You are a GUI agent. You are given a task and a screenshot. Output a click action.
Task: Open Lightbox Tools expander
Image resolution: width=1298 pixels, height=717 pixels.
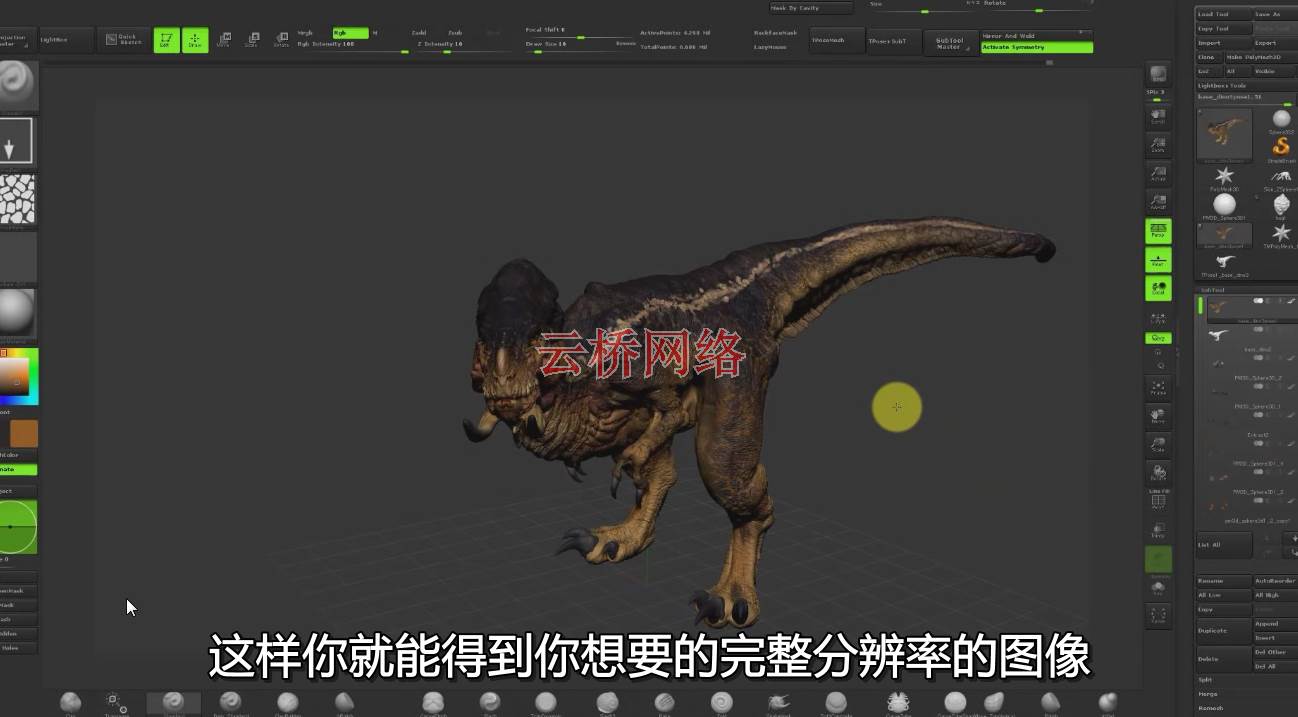click(1246, 86)
